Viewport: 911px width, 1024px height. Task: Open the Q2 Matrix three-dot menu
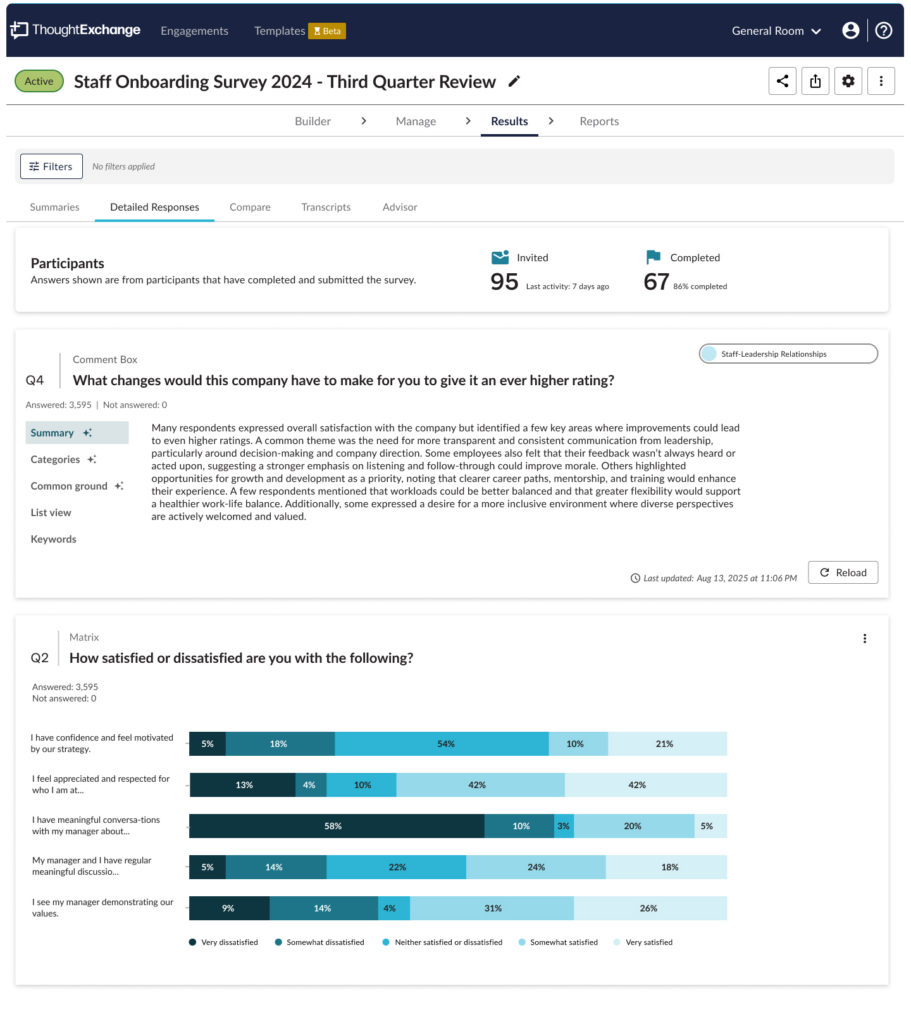point(865,639)
